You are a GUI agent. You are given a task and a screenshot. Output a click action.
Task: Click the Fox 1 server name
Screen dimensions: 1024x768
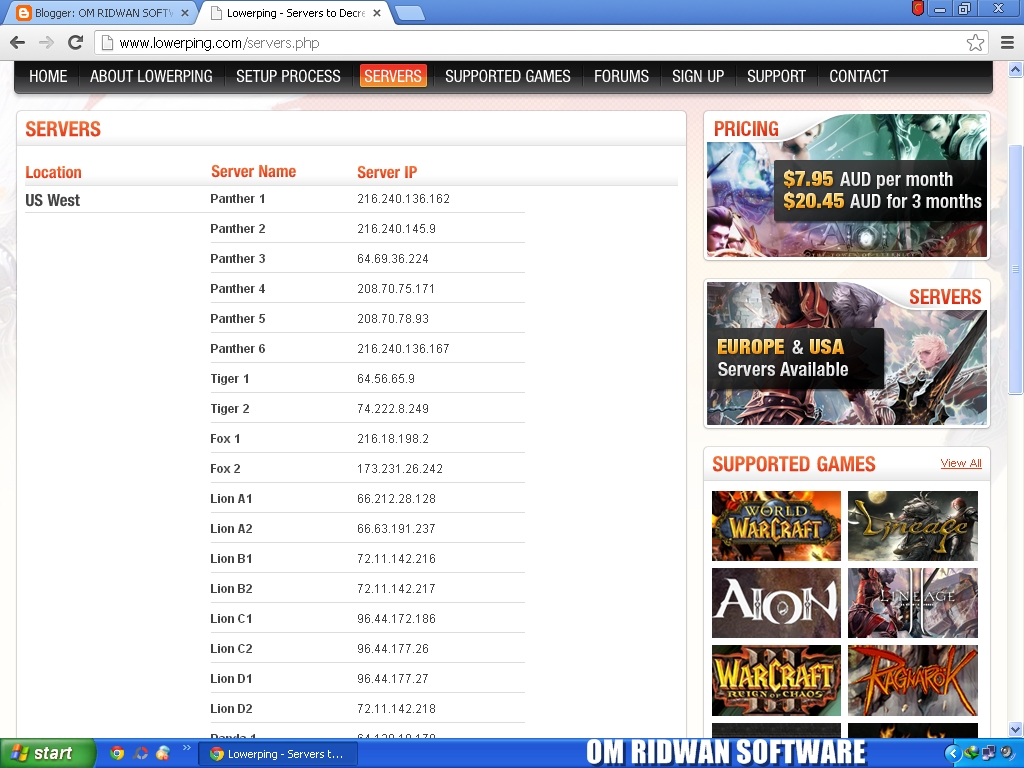tap(225, 439)
